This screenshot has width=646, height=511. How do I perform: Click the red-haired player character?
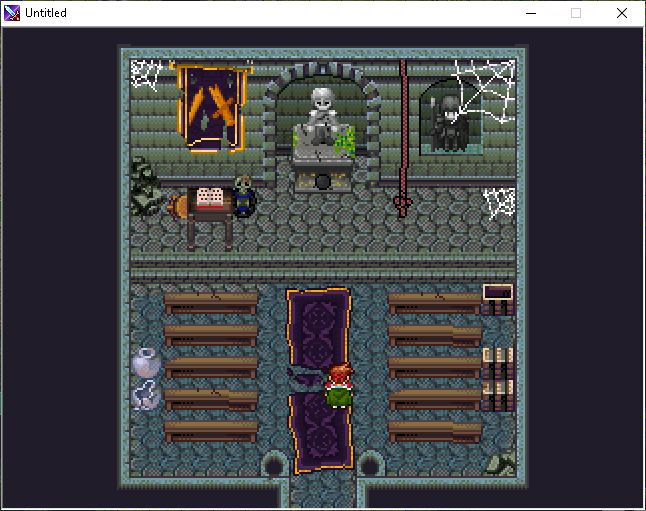pyautogui.click(x=340, y=386)
